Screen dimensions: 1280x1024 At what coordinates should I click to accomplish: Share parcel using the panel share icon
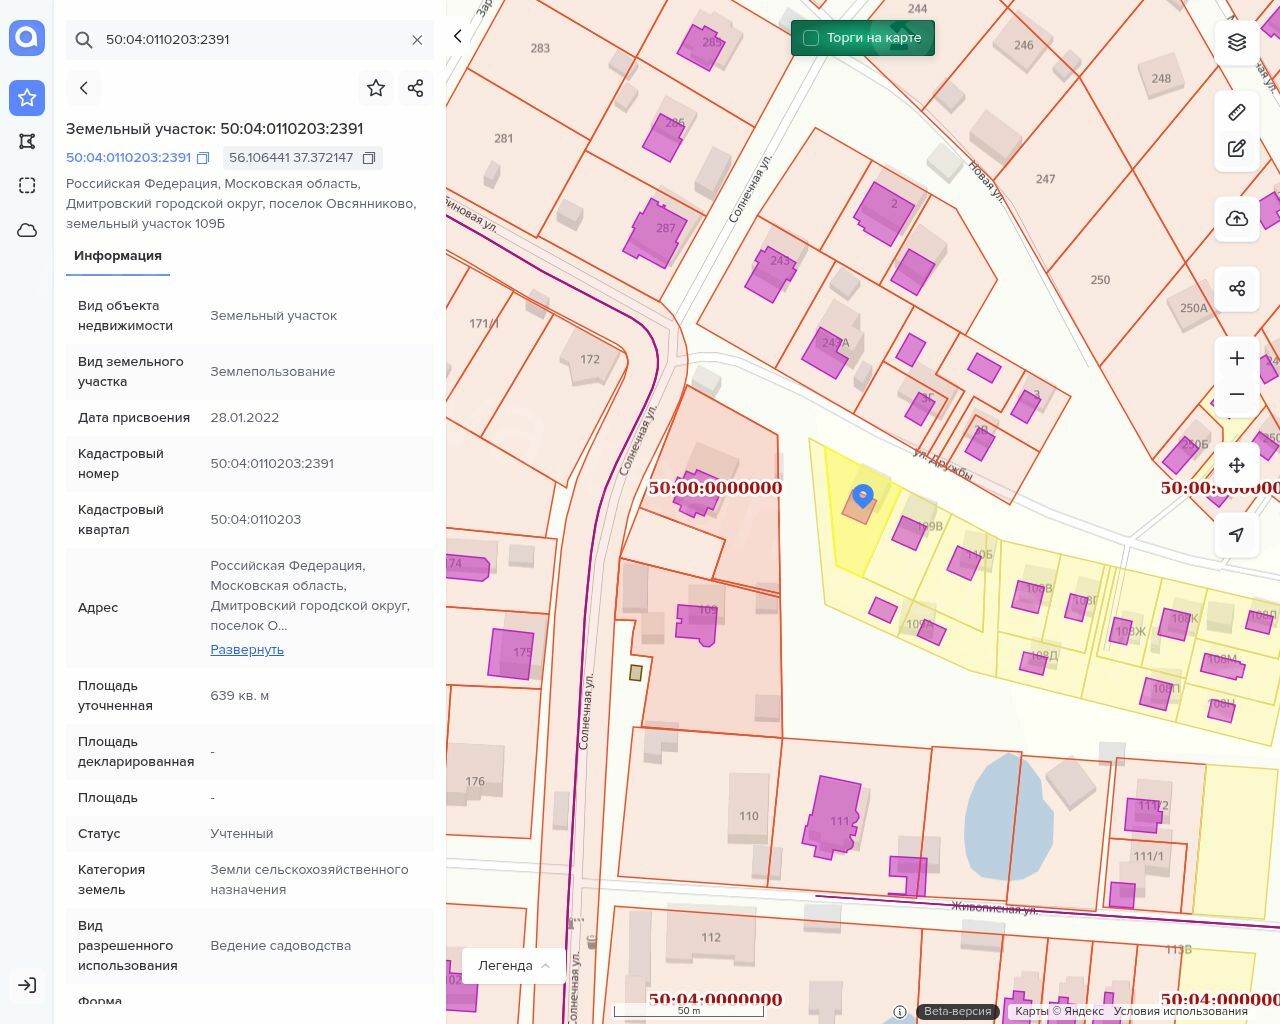pos(416,88)
